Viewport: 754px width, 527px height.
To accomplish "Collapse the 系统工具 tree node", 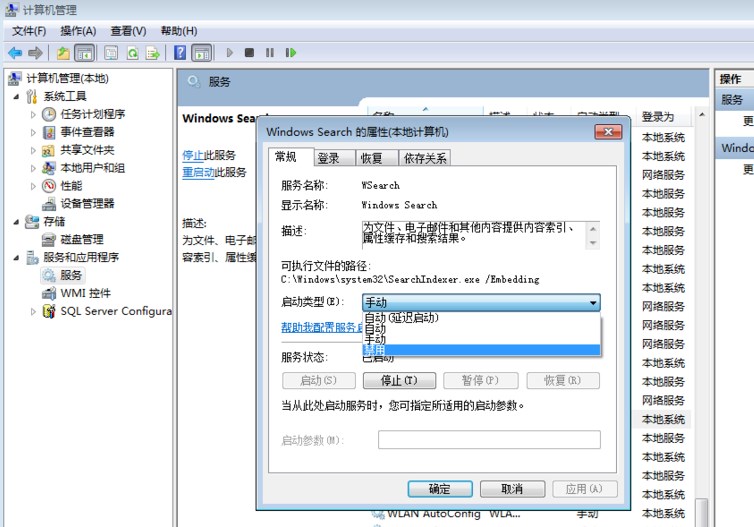I will [16, 97].
